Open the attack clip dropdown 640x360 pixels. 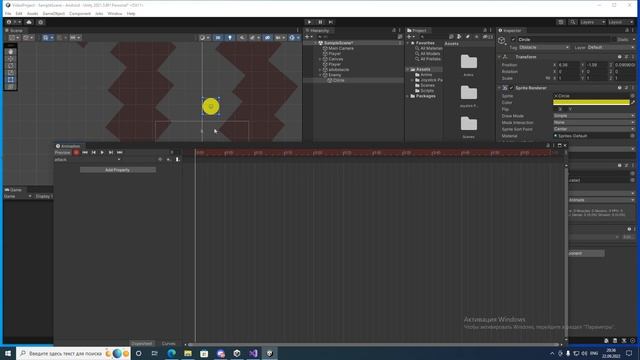coord(87,160)
